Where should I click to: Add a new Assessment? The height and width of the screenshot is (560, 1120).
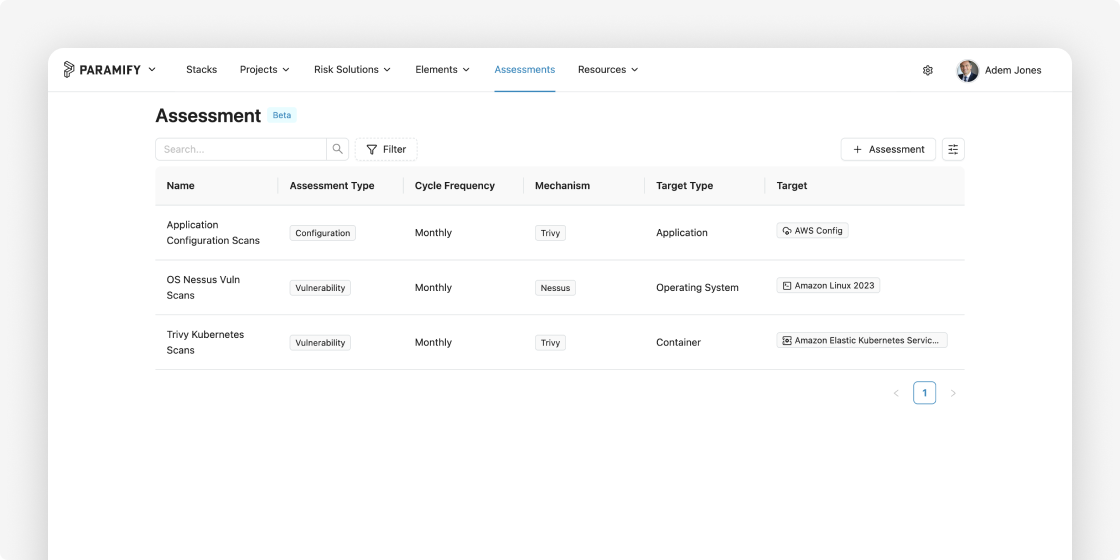pos(888,149)
